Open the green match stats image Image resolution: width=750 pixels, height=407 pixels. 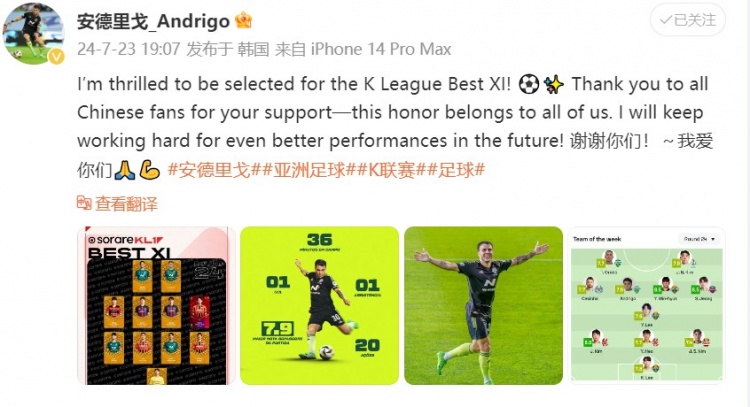320,306
